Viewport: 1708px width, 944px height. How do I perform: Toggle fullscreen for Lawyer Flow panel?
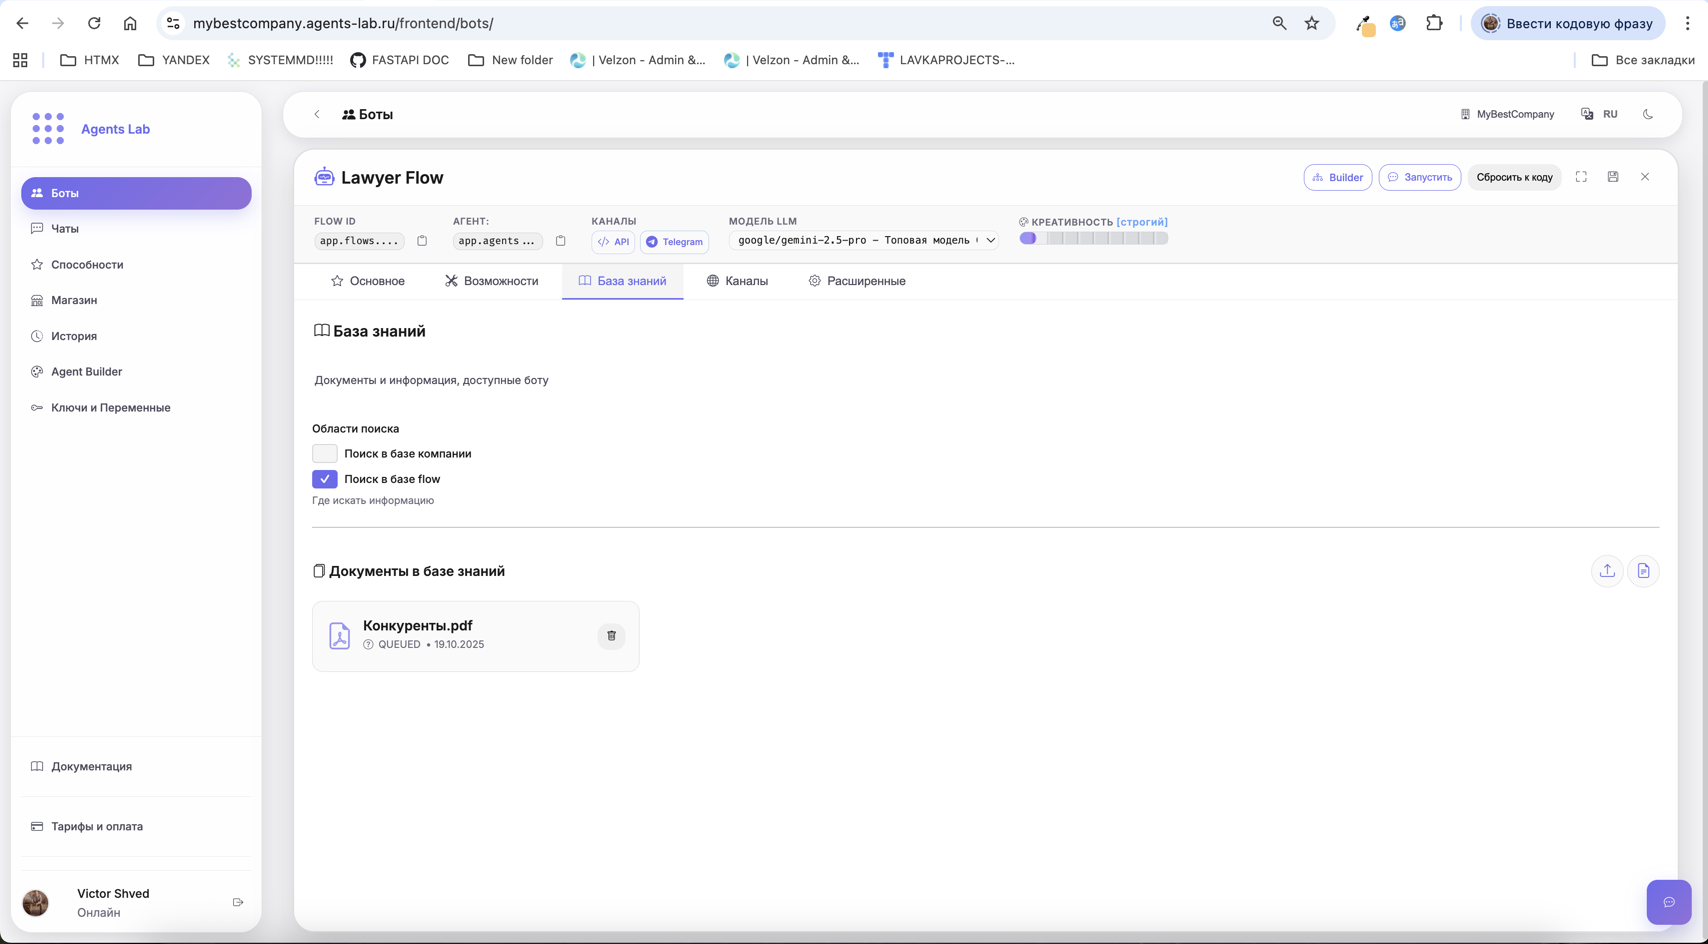click(x=1581, y=177)
